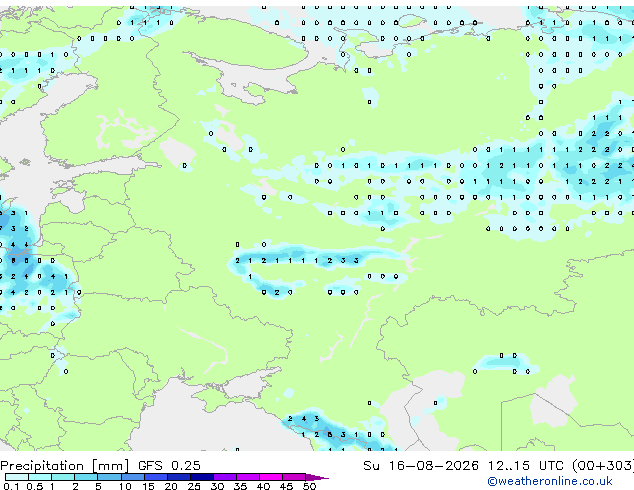Select the legend swatch between 1 and 2
This screenshot has height=490, width=634.
point(63,477)
